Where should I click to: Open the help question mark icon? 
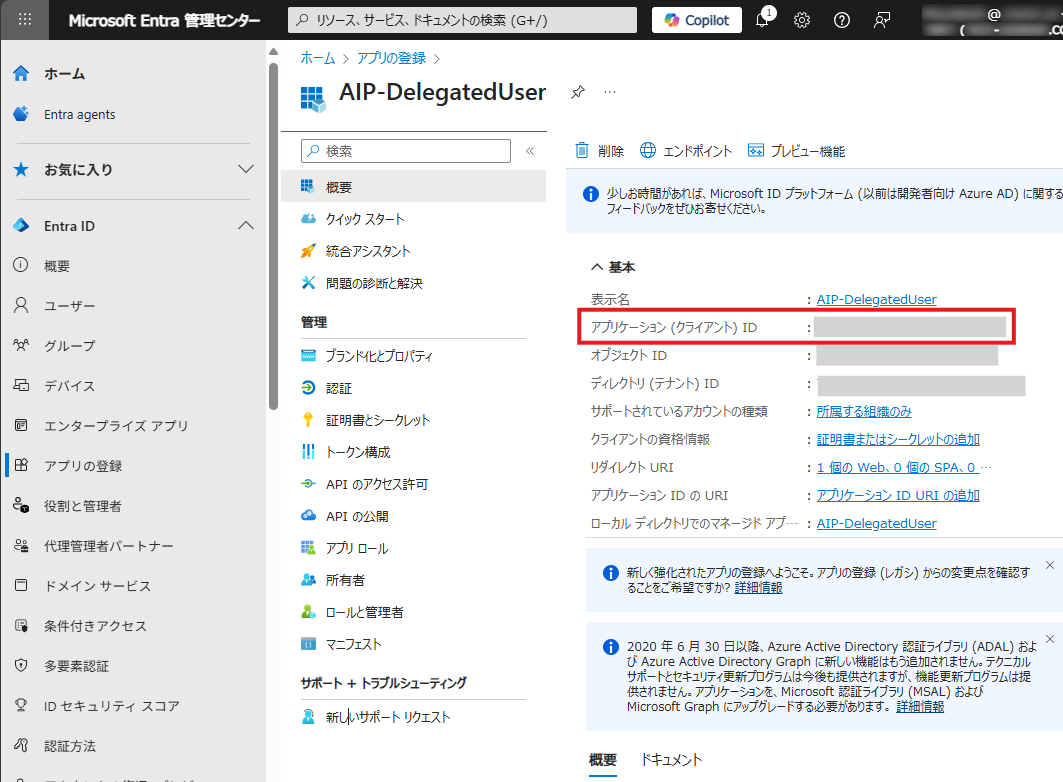click(841, 20)
